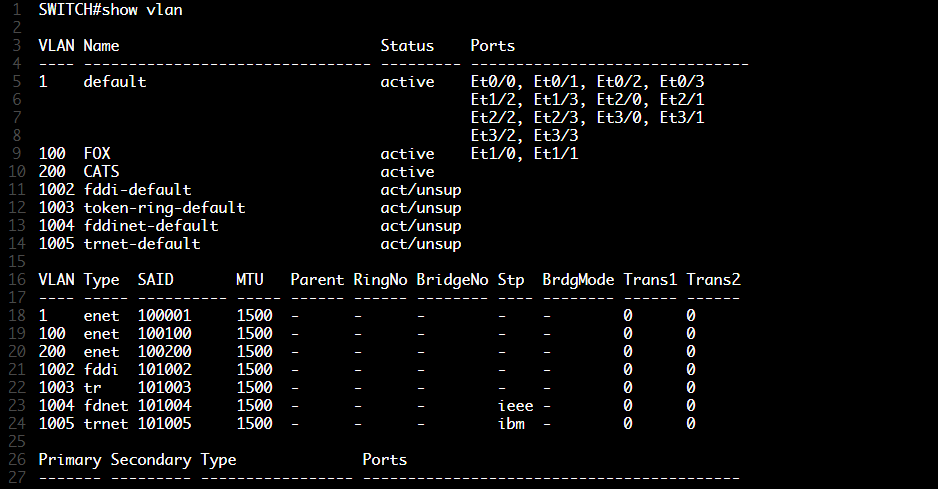This screenshot has width=938, height=489.
Task: Click the 'MTU' column header
Action: (249, 280)
